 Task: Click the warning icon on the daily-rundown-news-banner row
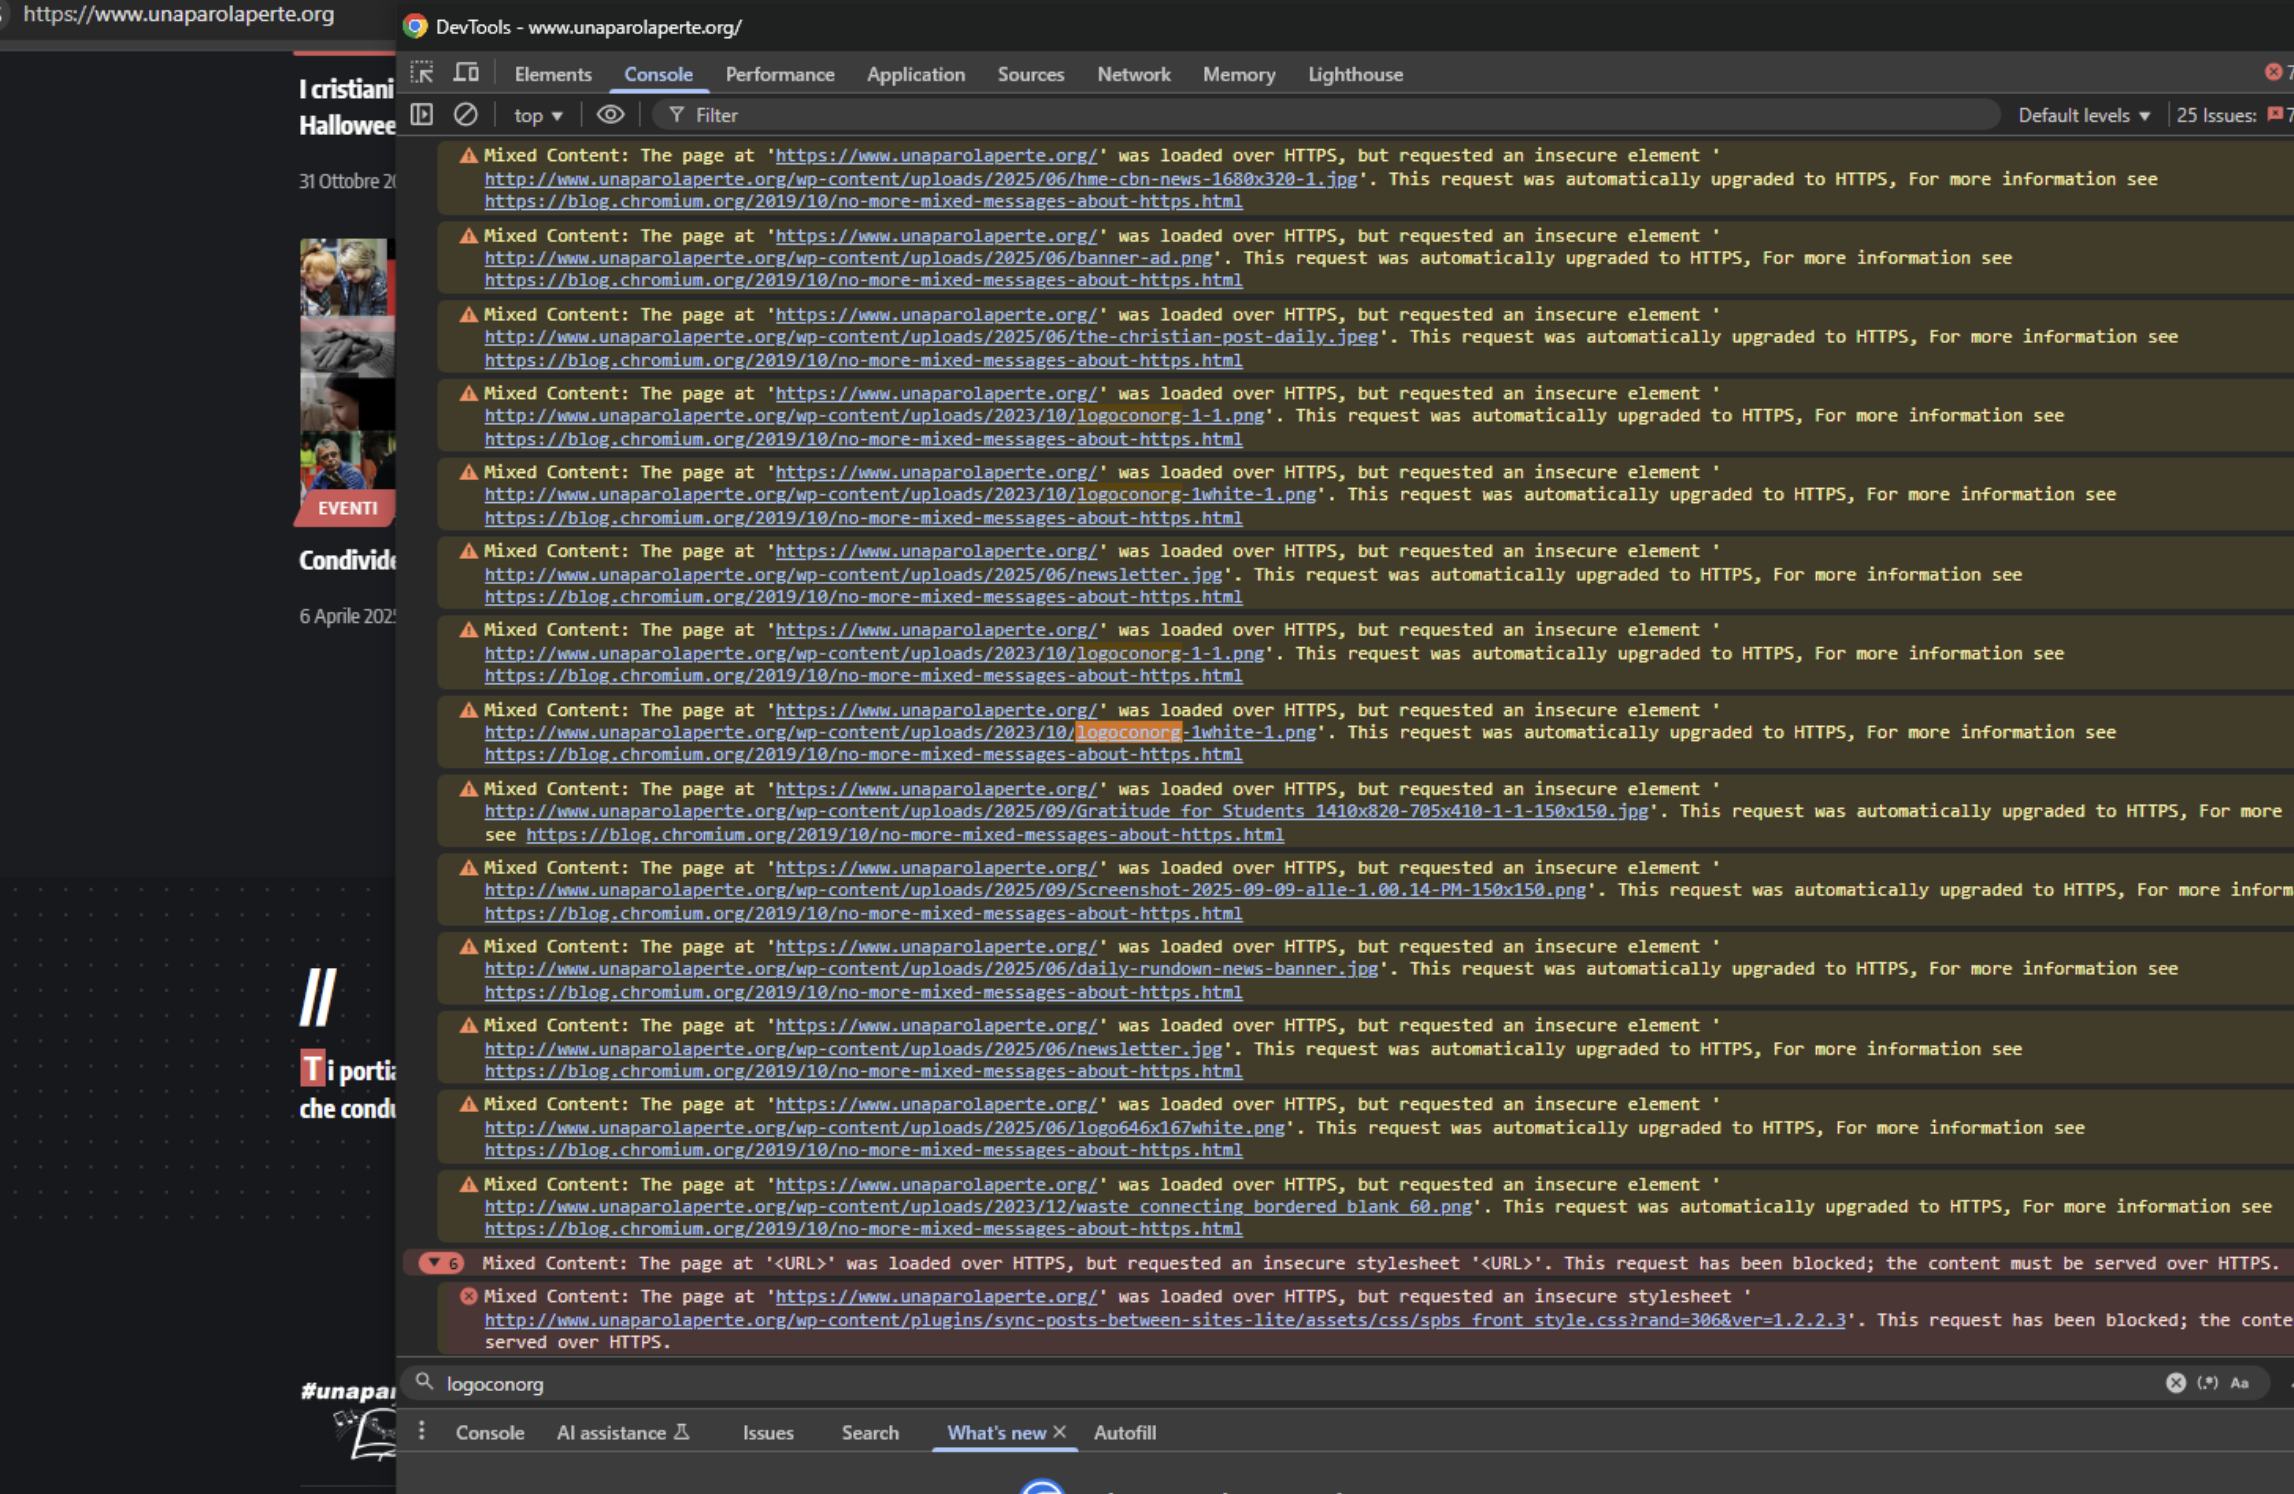[x=468, y=947]
